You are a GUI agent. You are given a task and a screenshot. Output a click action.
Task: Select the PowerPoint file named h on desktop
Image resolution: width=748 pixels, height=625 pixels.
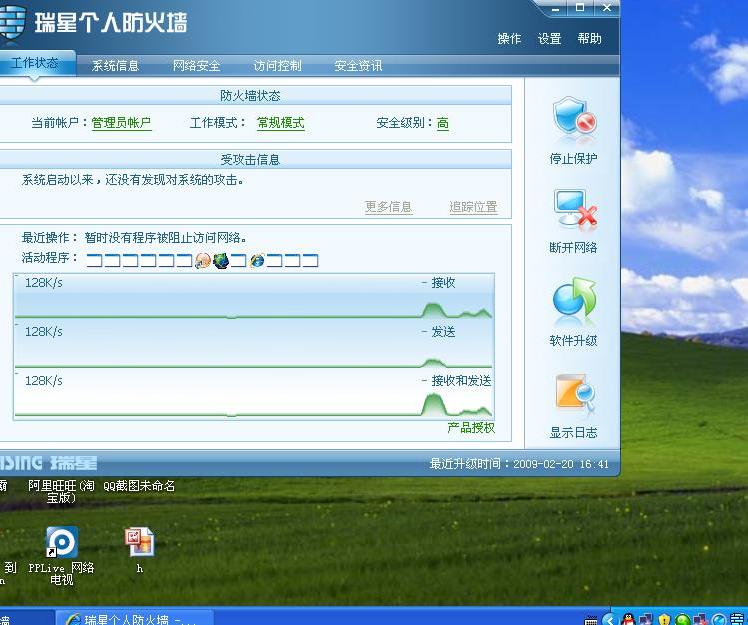pyautogui.click(x=139, y=542)
